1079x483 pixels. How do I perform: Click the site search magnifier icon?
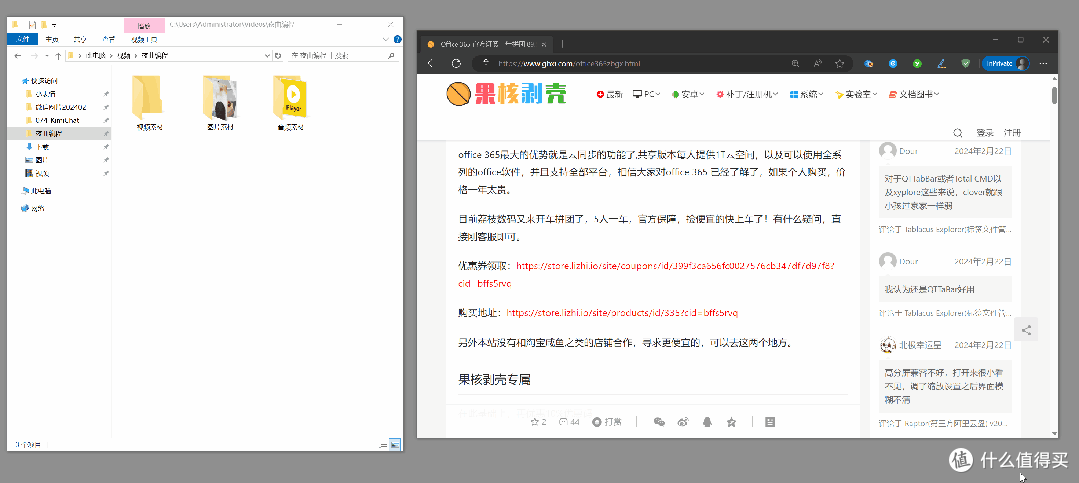pyautogui.click(x=958, y=133)
